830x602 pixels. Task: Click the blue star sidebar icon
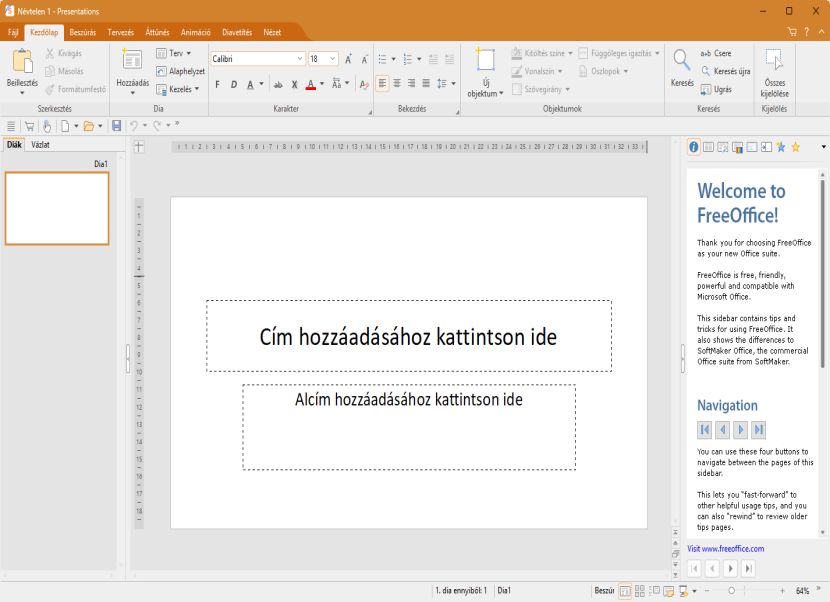[x=781, y=147]
